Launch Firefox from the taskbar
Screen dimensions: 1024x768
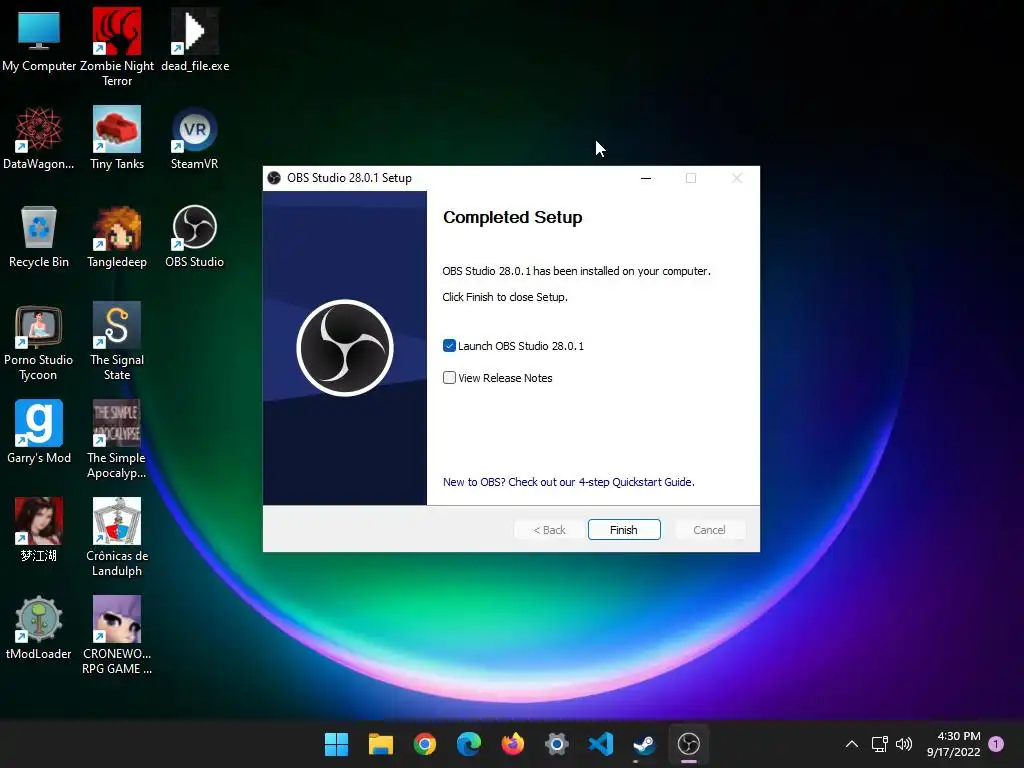click(513, 744)
